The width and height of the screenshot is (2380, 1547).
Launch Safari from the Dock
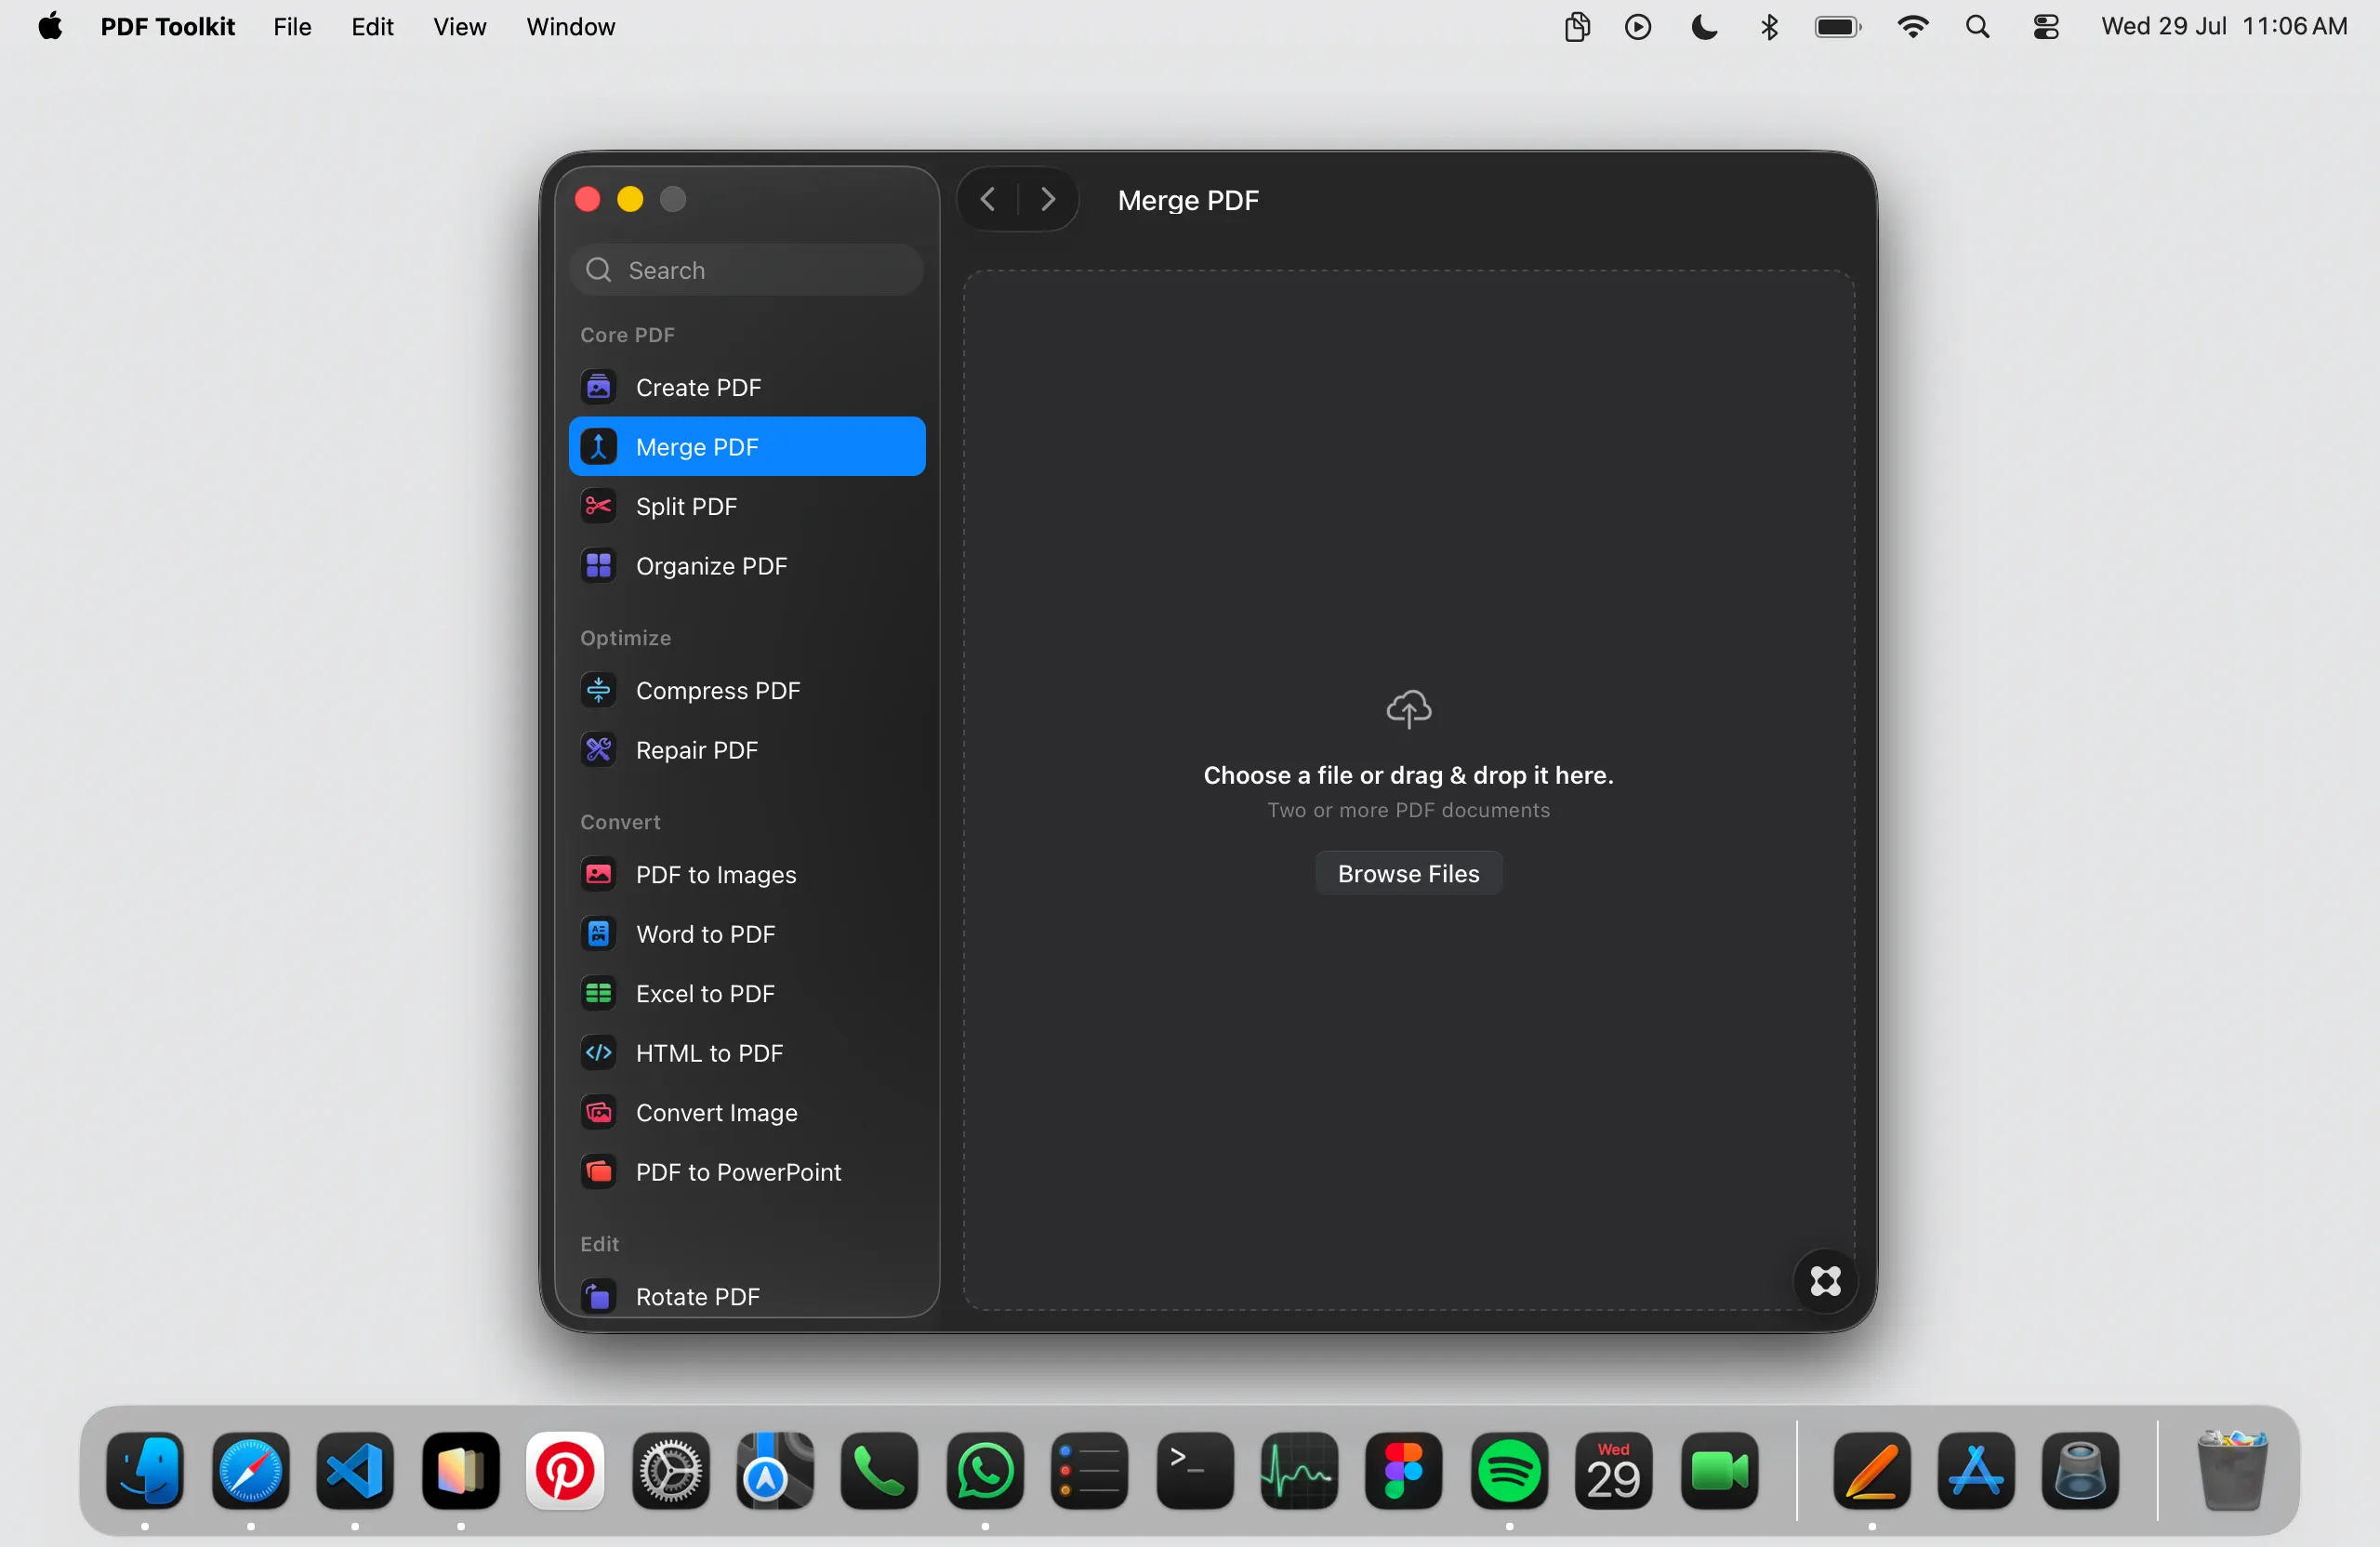tap(250, 1471)
